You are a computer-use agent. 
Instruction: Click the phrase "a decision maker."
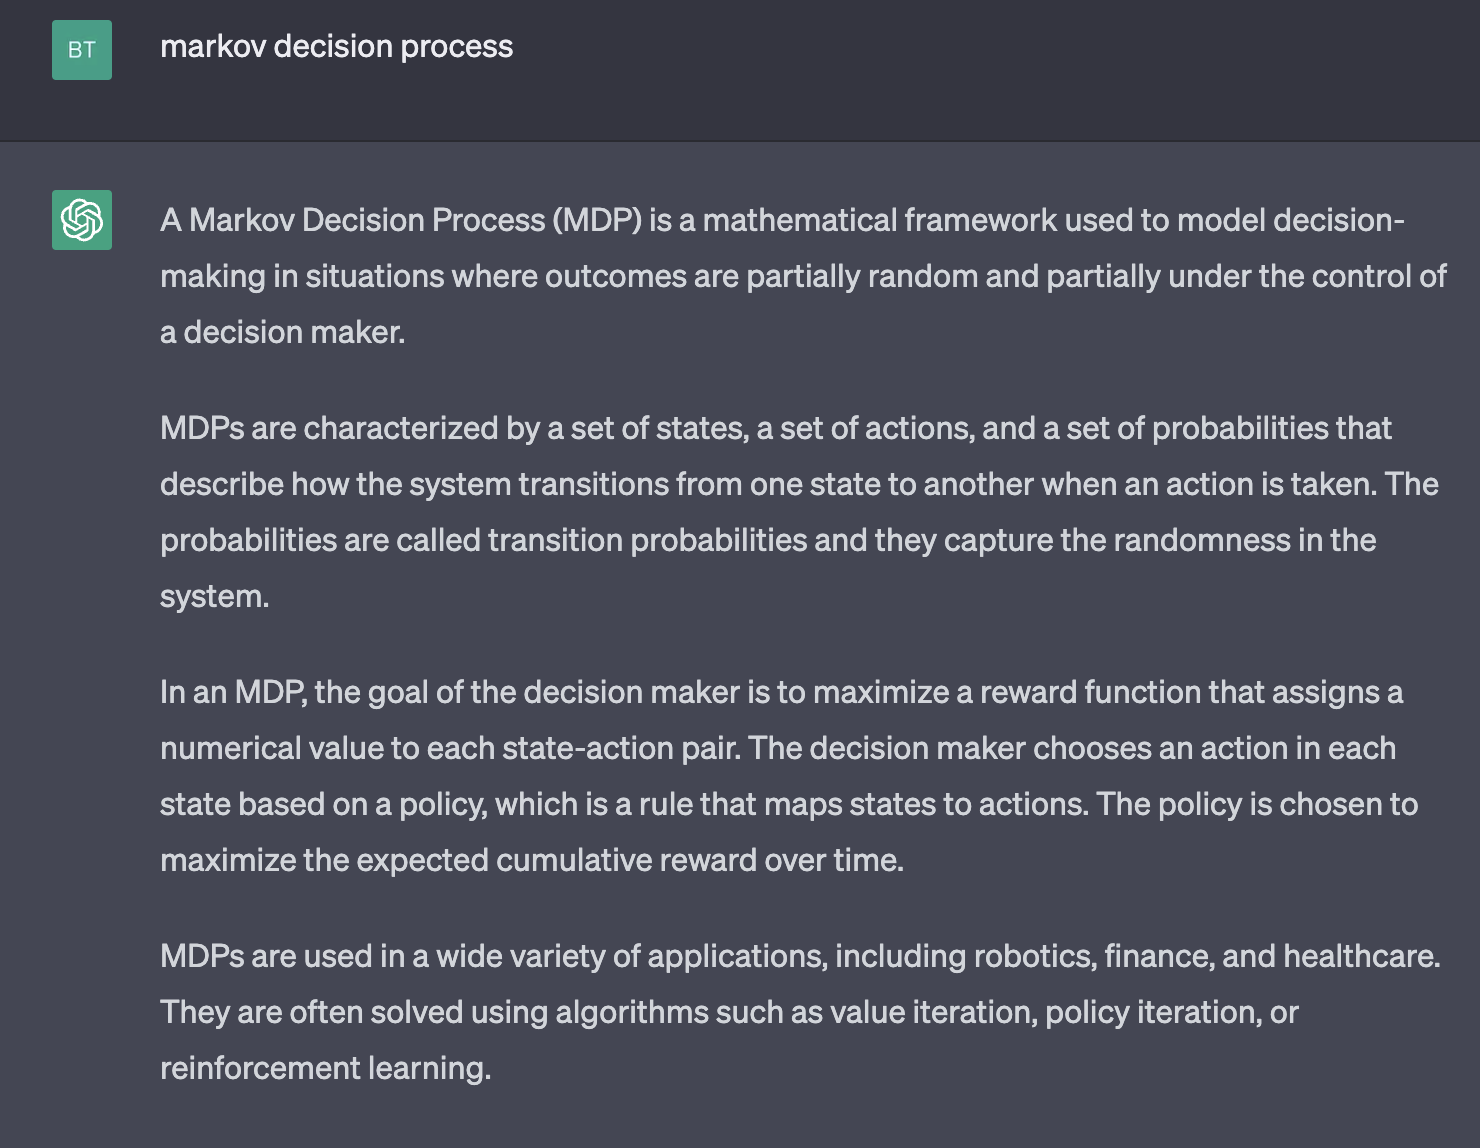tap(283, 332)
